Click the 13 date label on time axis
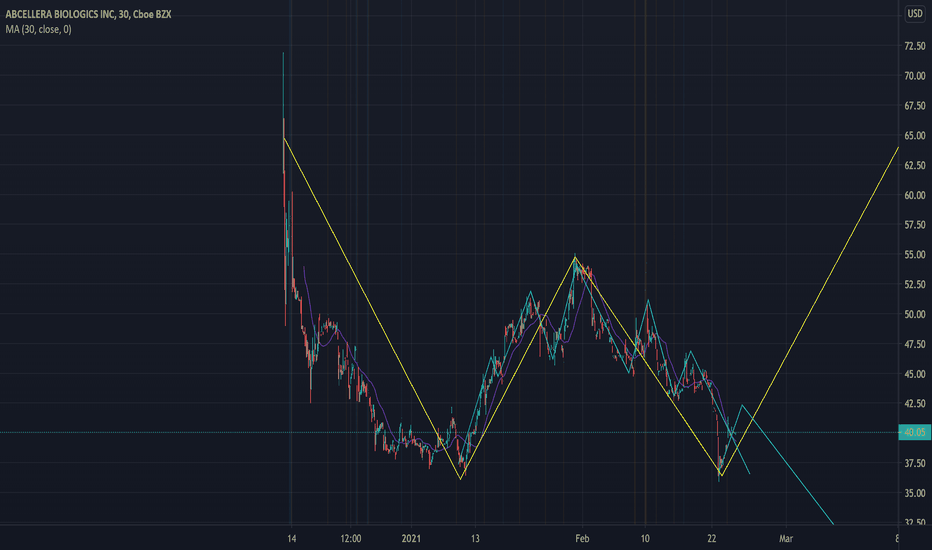 pos(475,539)
